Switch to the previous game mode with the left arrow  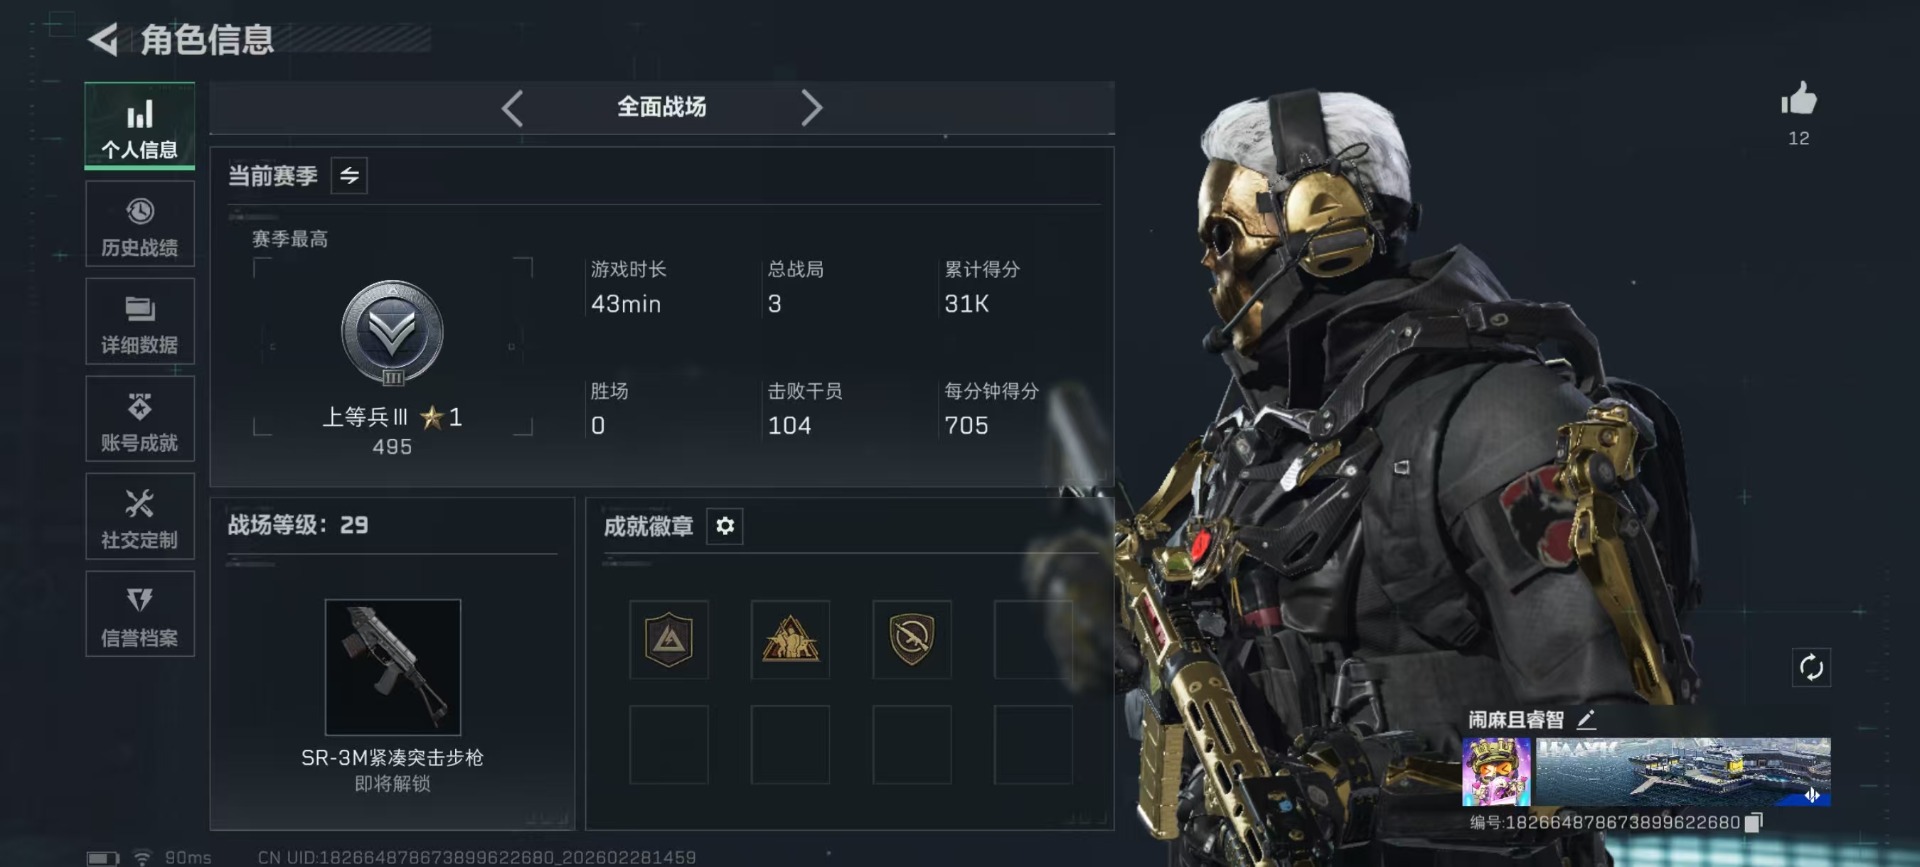(512, 108)
